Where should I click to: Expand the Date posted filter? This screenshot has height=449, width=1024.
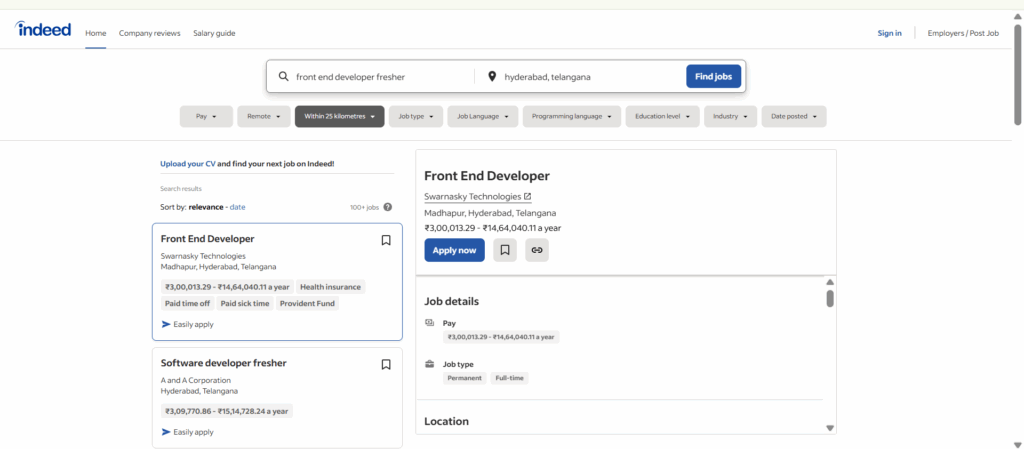coord(793,116)
